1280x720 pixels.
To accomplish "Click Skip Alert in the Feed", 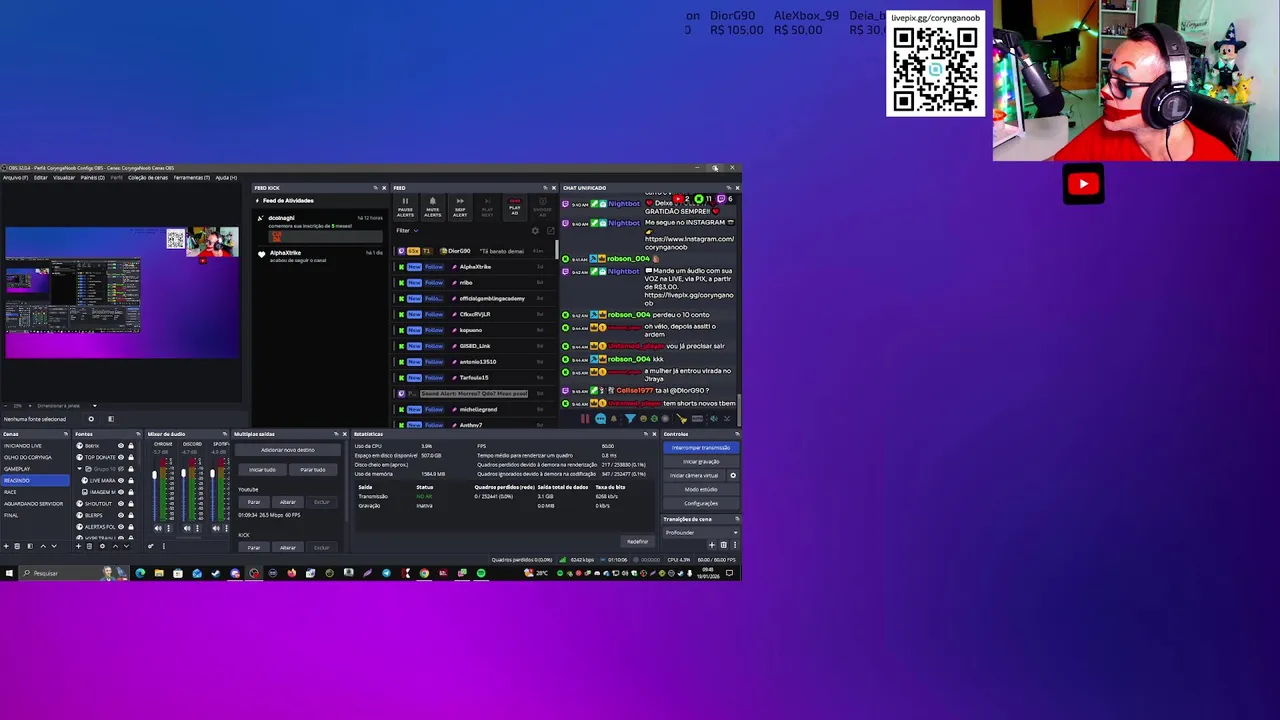I will click(x=460, y=207).
